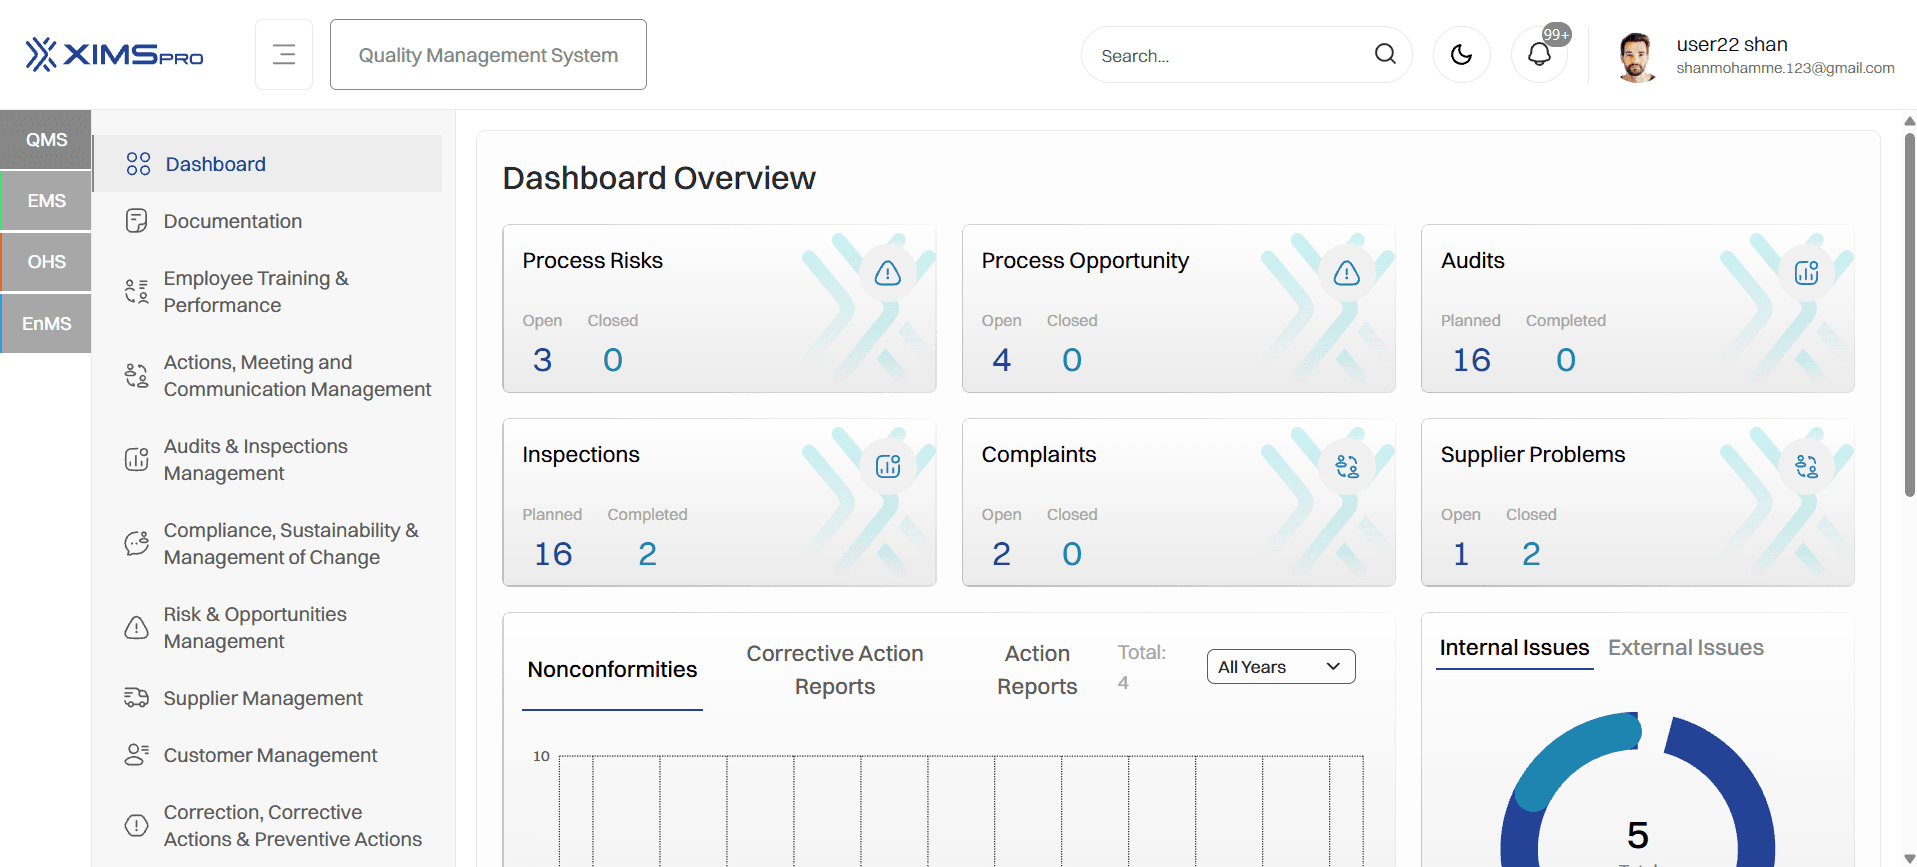Viewport: 1917px width, 867px height.
Task: Click the Customer Management person icon
Action: click(x=137, y=755)
